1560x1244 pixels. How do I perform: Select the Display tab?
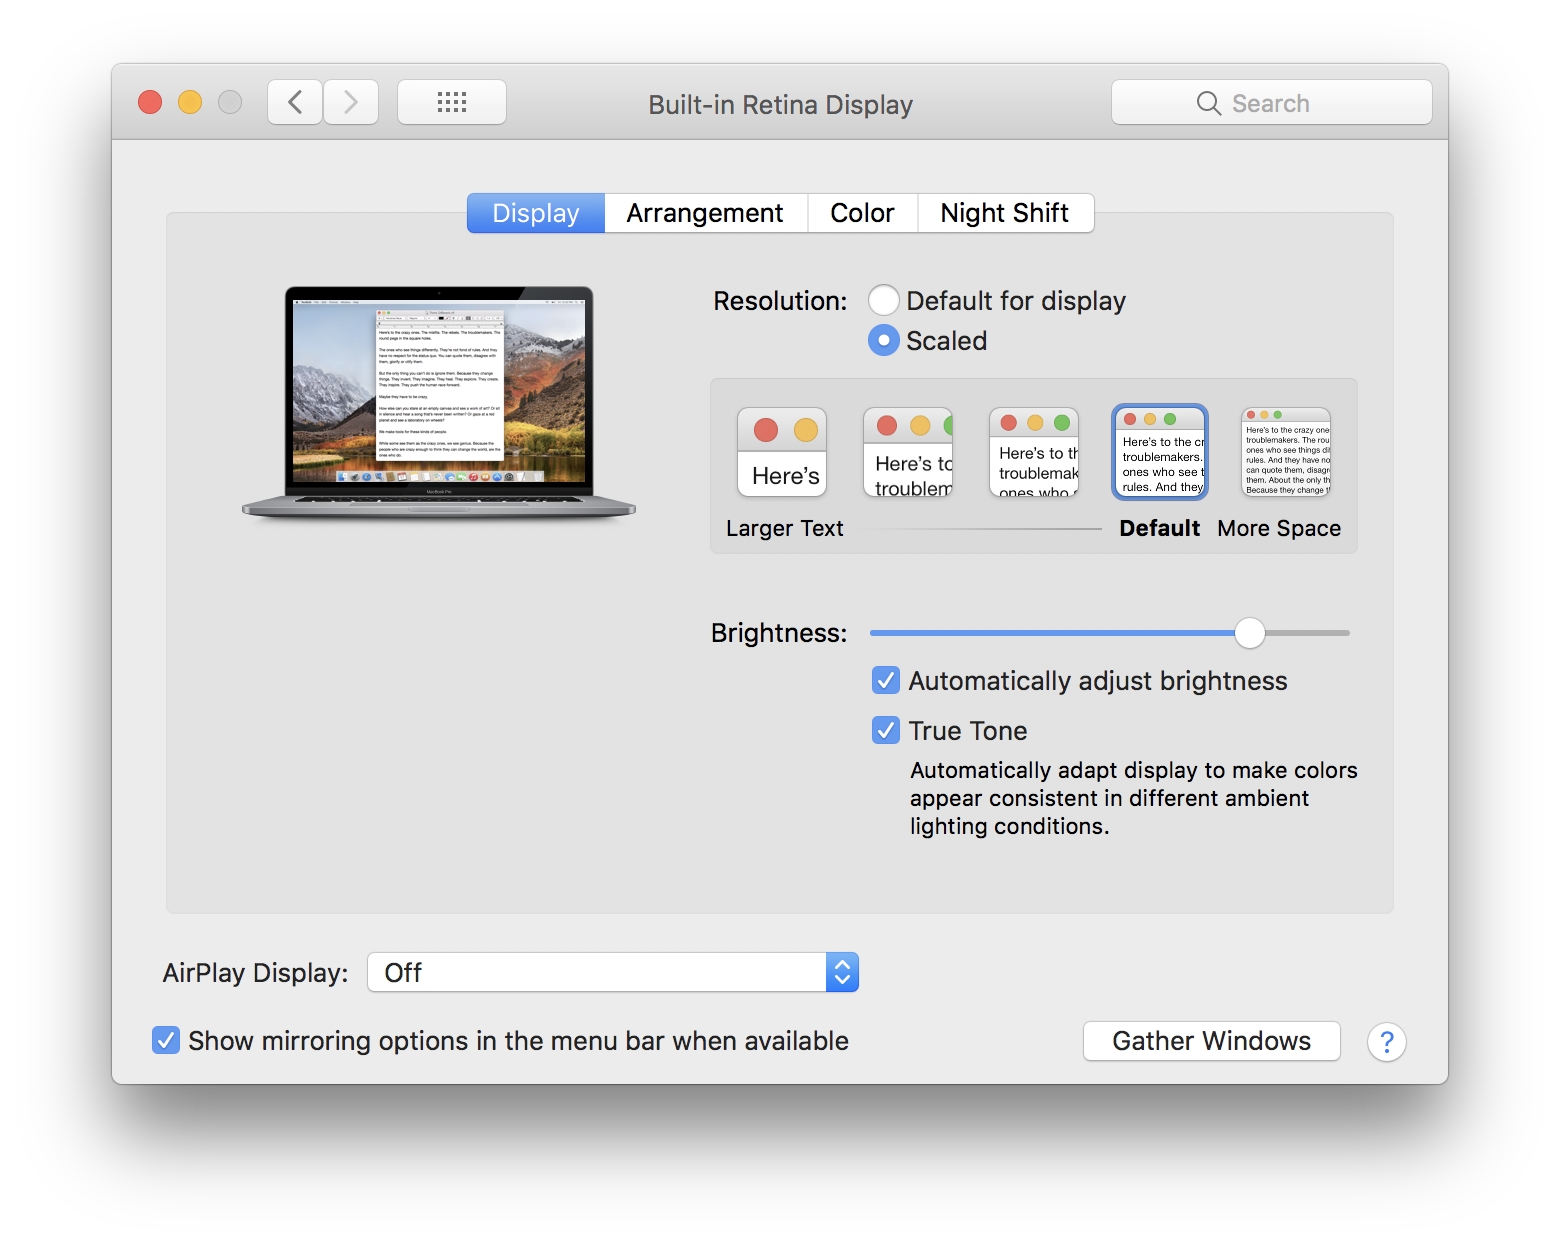(536, 213)
